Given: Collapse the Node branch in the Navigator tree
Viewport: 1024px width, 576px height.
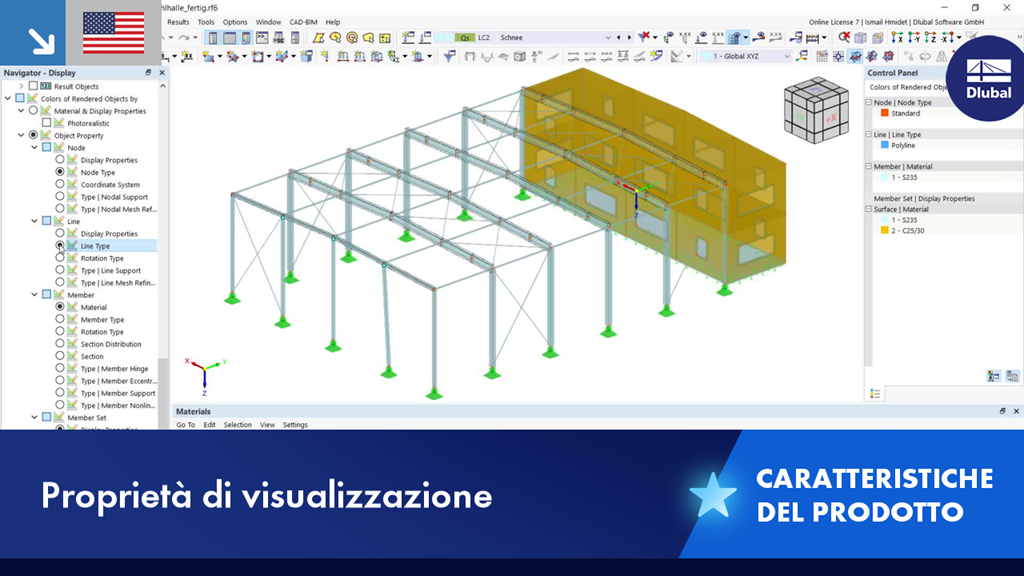Looking at the screenshot, I should [33, 148].
